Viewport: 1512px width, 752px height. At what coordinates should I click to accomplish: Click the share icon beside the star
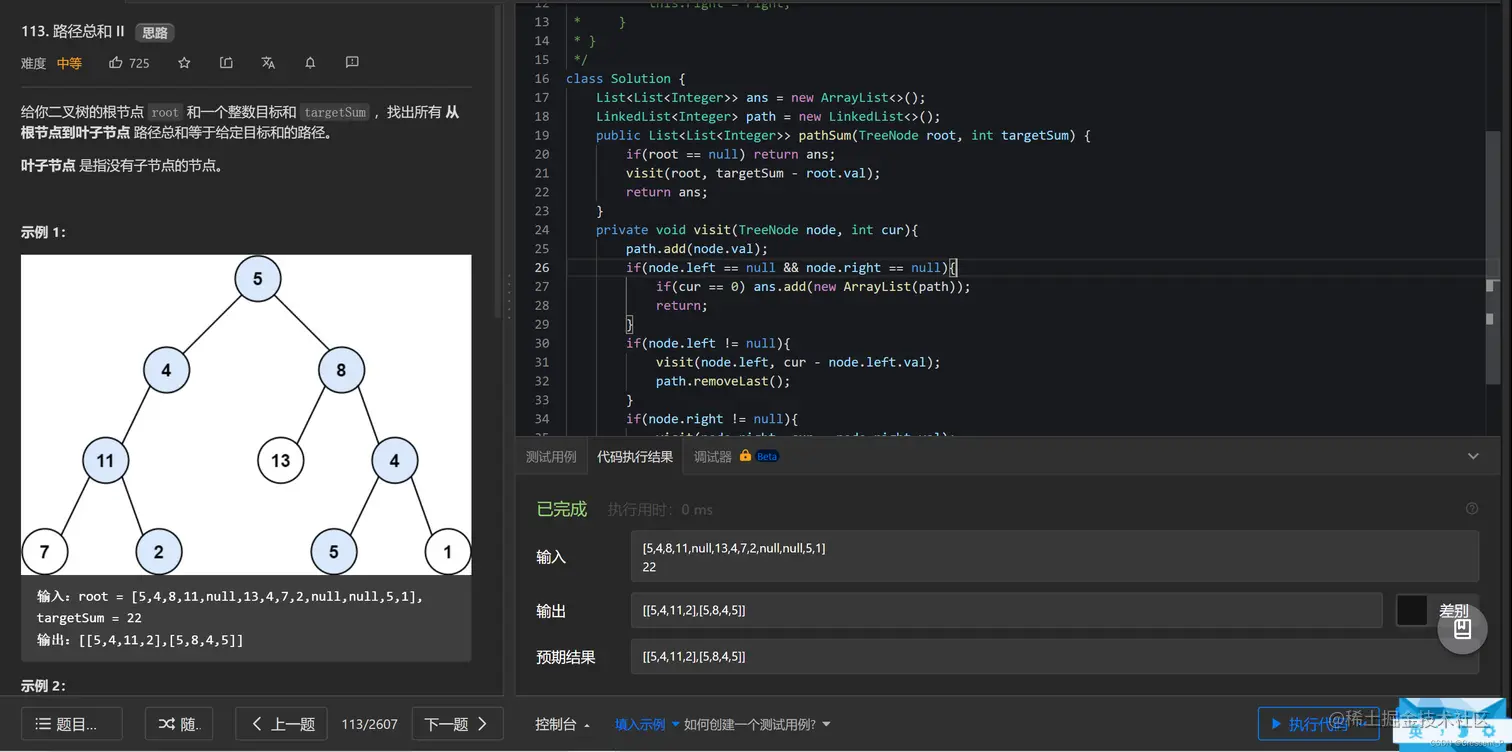226,63
